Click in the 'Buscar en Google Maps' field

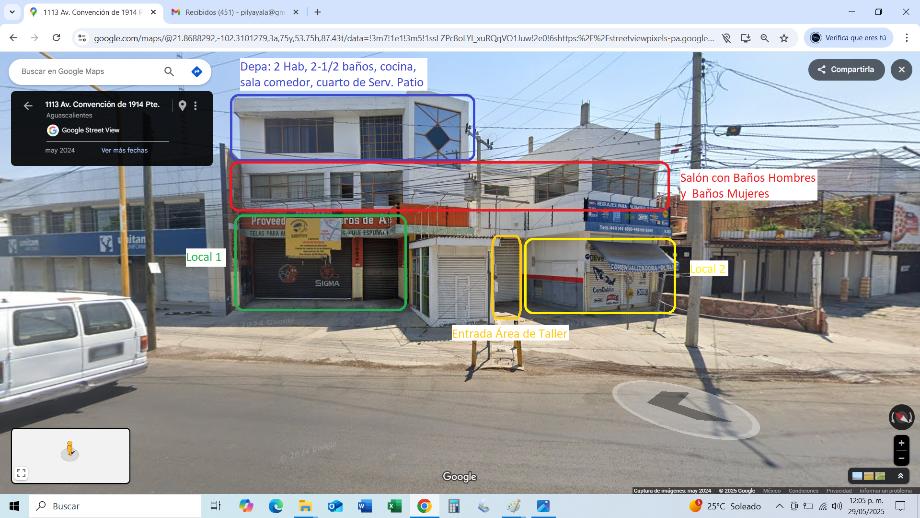[x=88, y=72]
